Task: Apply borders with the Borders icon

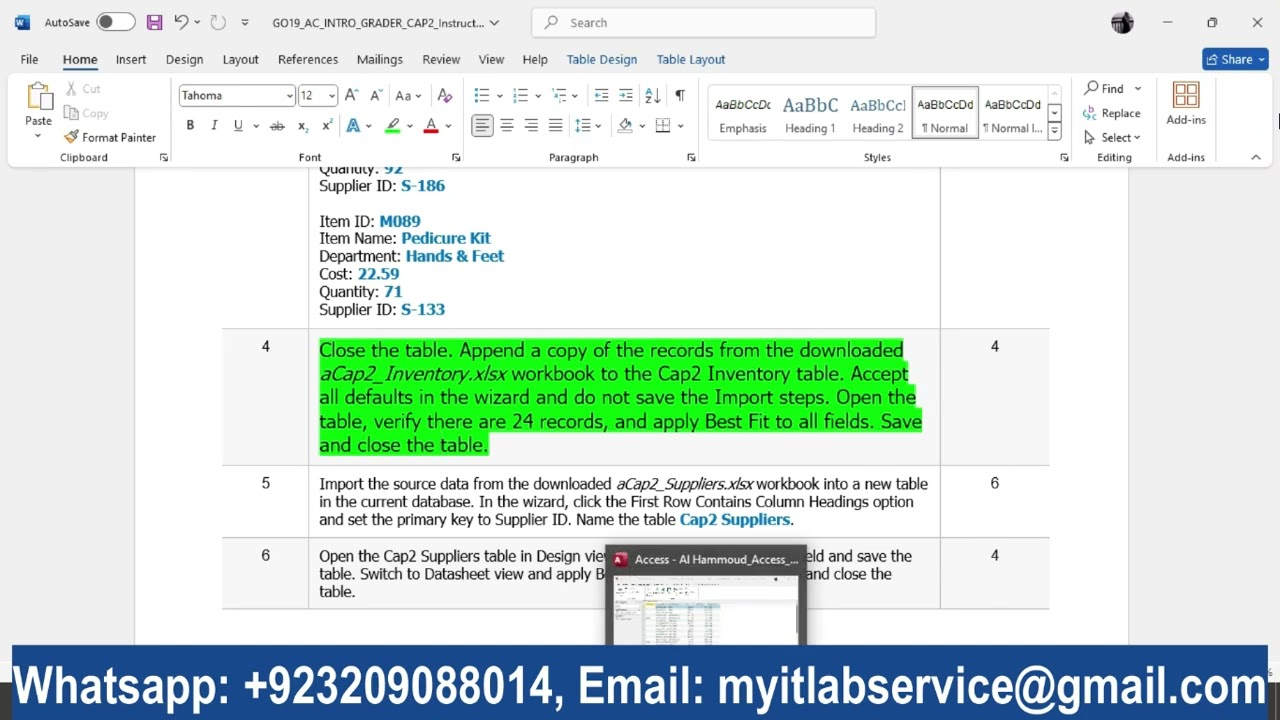Action: coord(663,126)
